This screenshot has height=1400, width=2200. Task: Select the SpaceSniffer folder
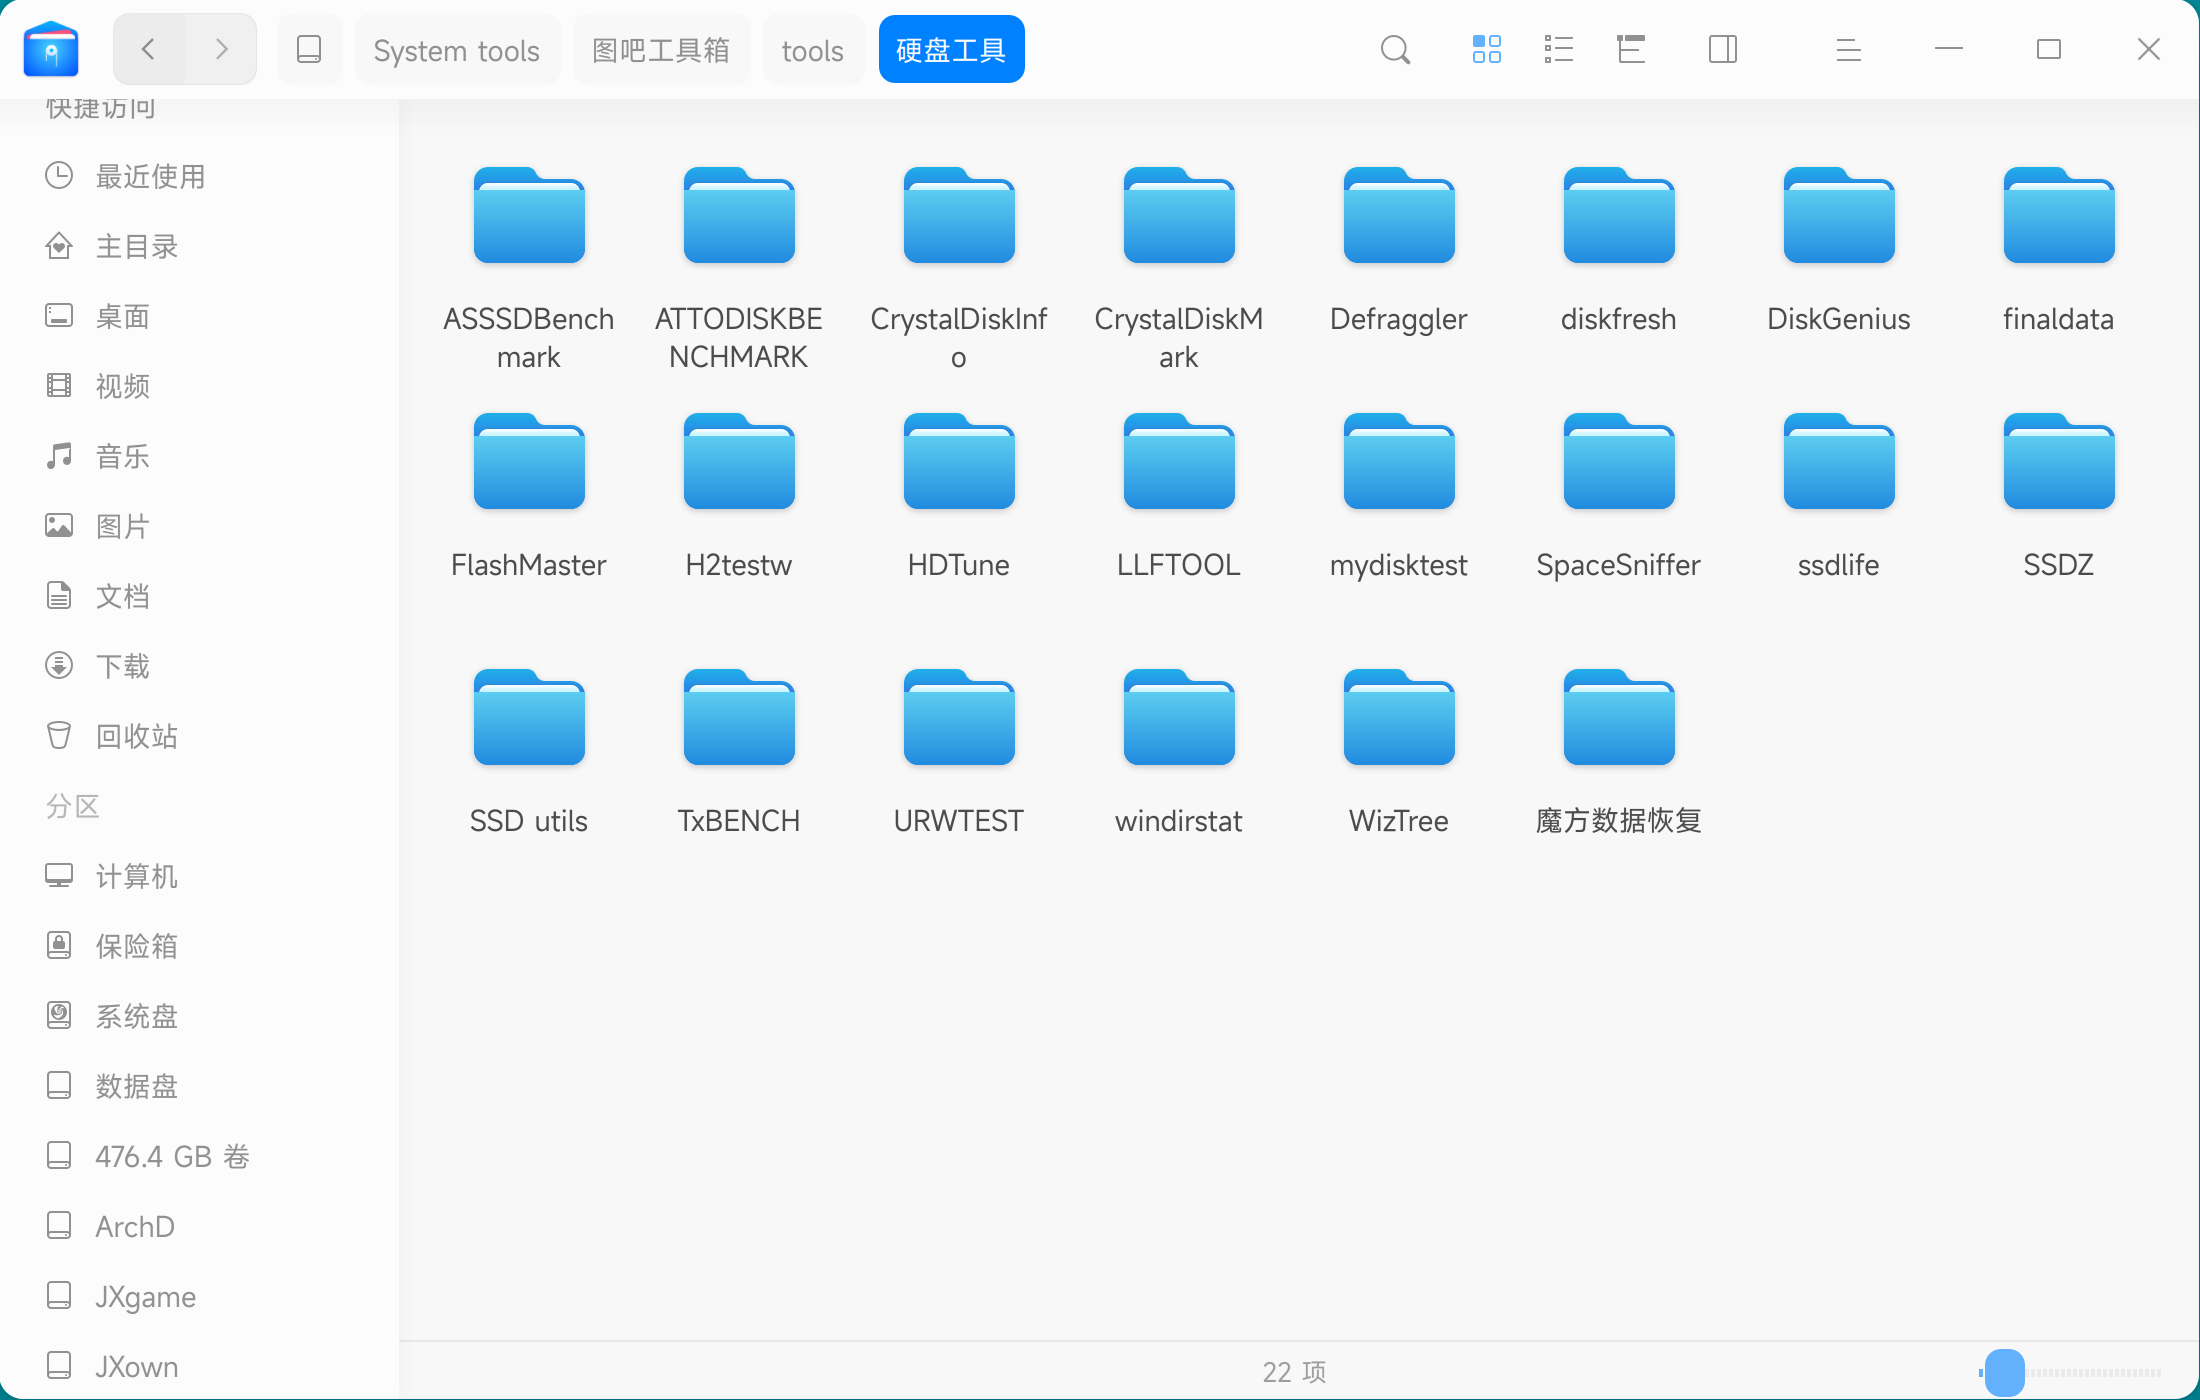[x=1619, y=496]
